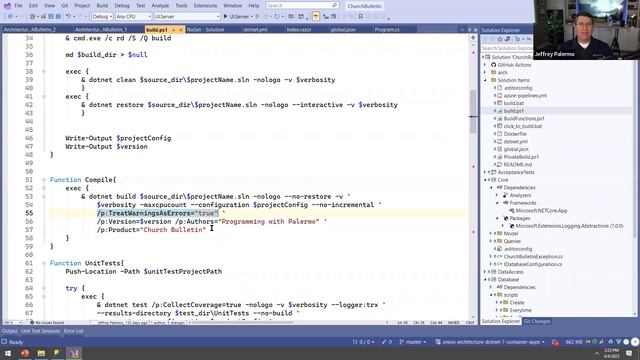Open the Debug configuration dropdown
This screenshot has width=640, height=360.
[x=102, y=16]
